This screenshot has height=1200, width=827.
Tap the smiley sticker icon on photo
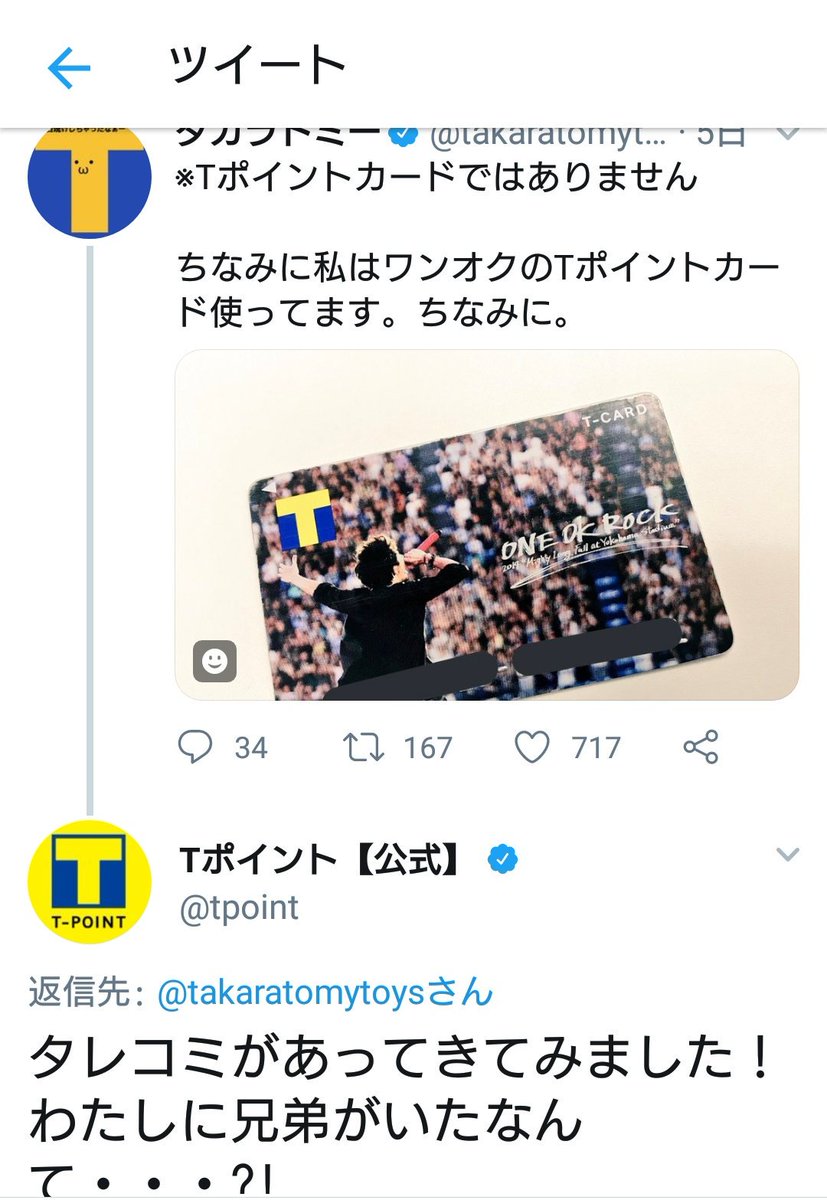tap(214, 660)
